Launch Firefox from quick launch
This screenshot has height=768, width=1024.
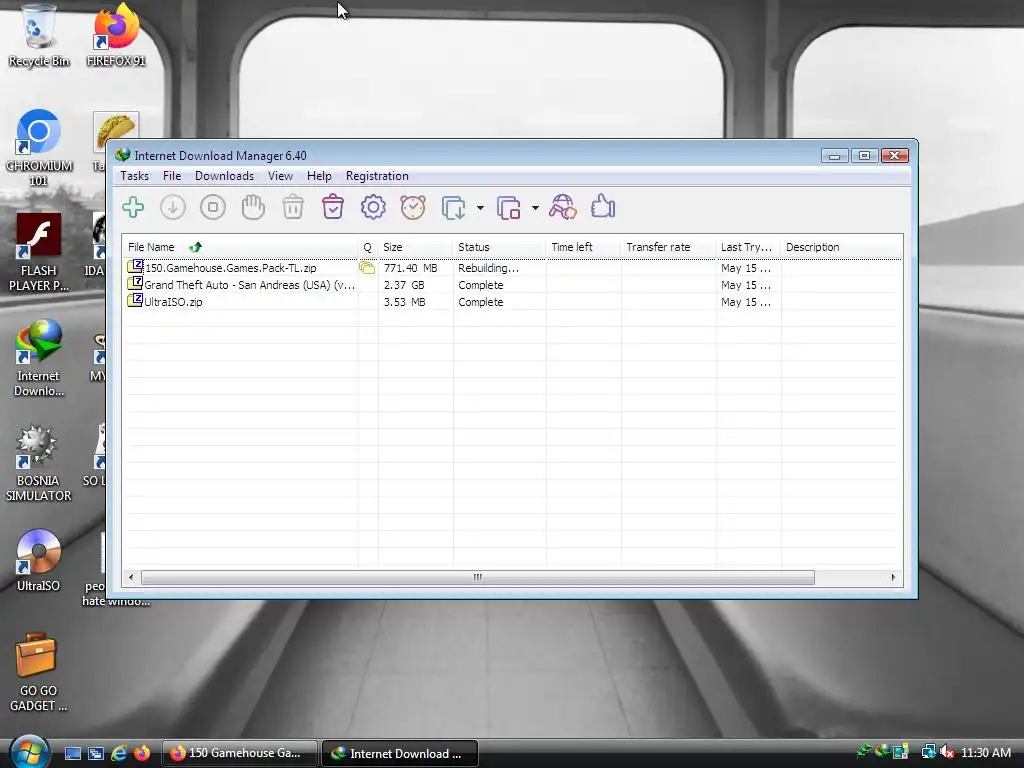coord(142,753)
